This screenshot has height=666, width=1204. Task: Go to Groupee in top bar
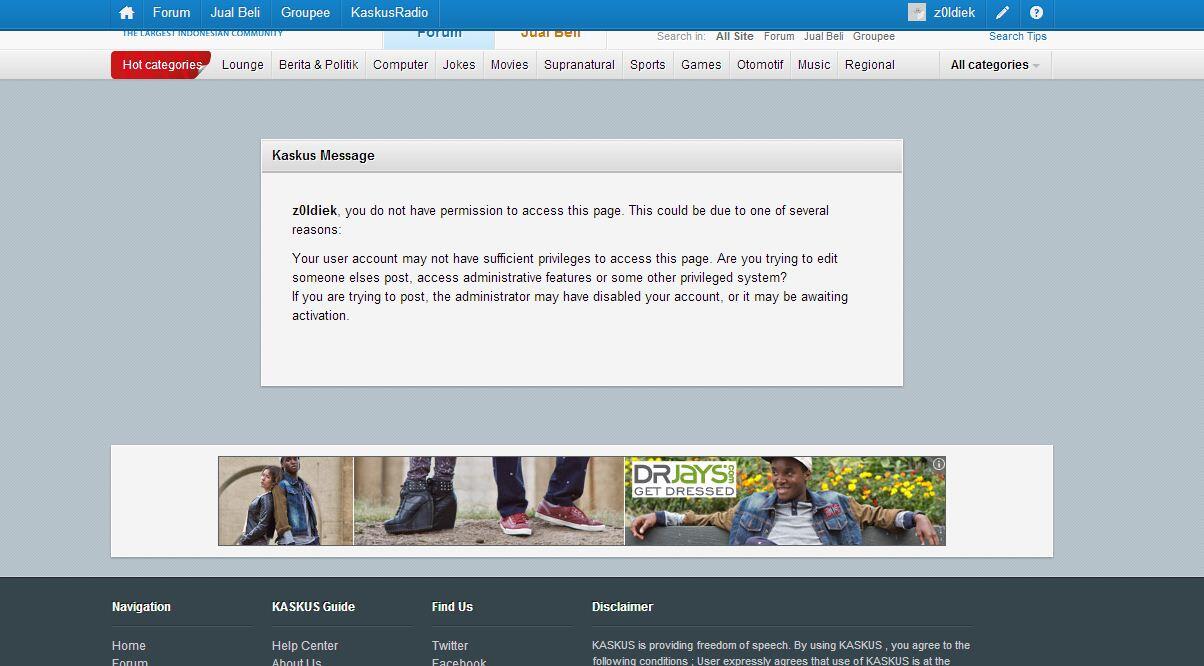click(305, 13)
